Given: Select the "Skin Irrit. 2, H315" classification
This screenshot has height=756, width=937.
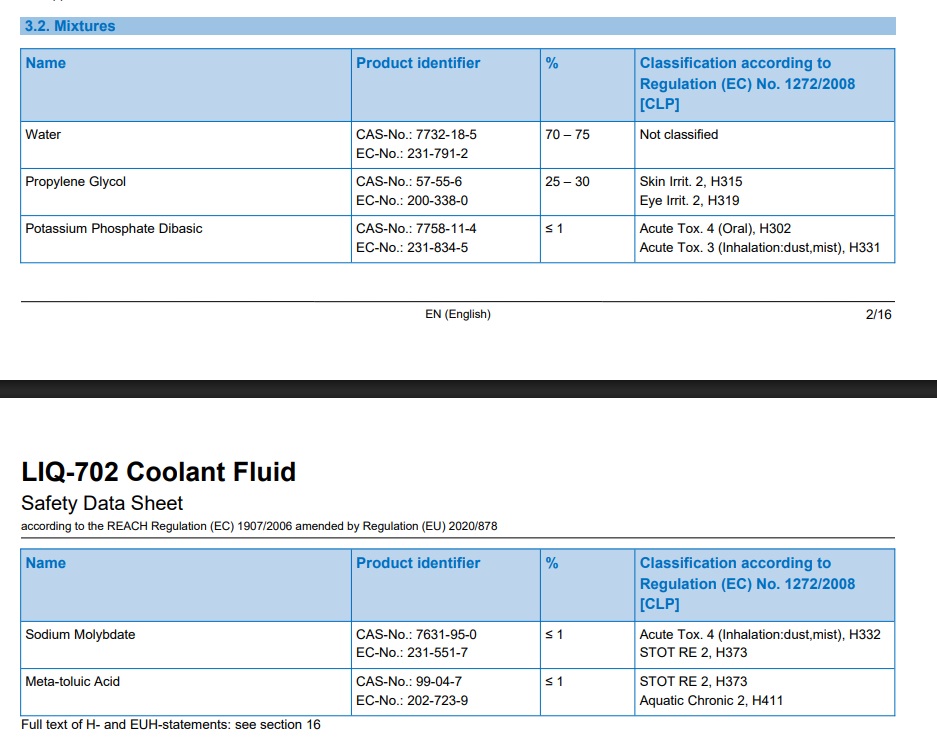Looking at the screenshot, I should tap(691, 182).
